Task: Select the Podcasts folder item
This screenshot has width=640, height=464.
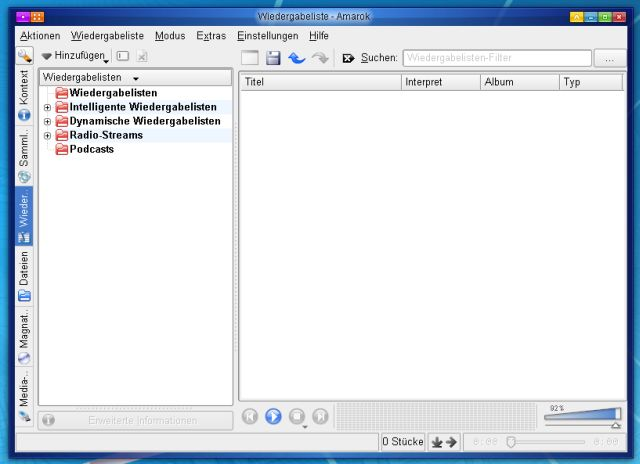Action: [x=84, y=149]
